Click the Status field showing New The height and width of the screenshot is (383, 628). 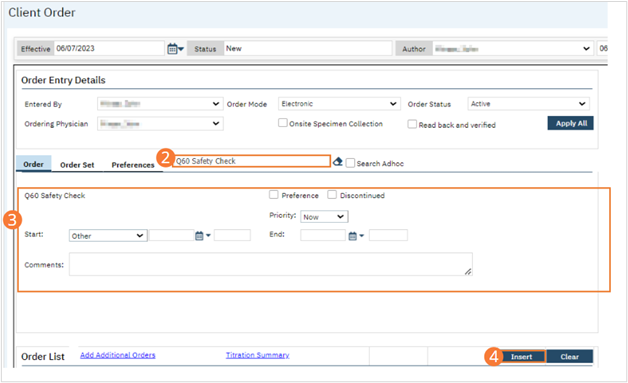coord(308,48)
